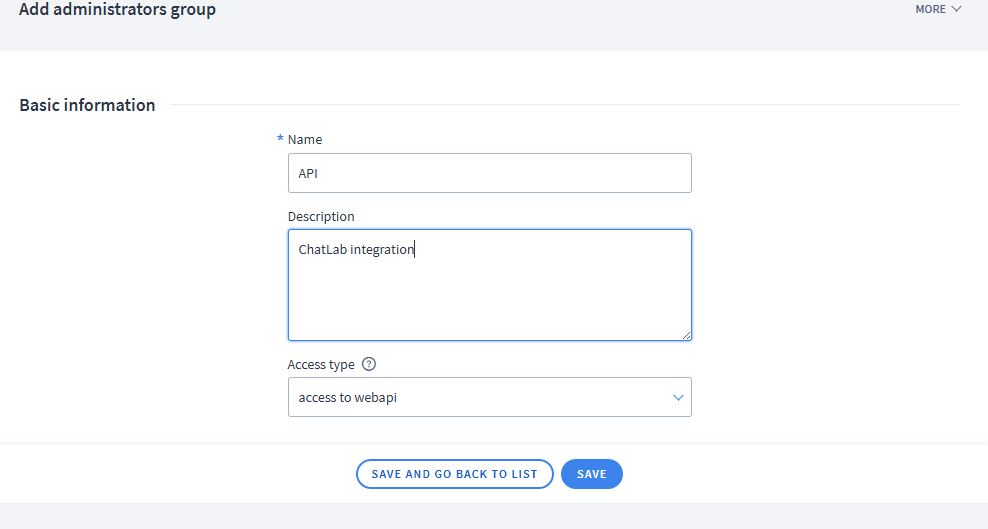The width and height of the screenshot is (988, 529).
Task: Place cursor in 'ChatLab integration' text
Action: (356, 250)
